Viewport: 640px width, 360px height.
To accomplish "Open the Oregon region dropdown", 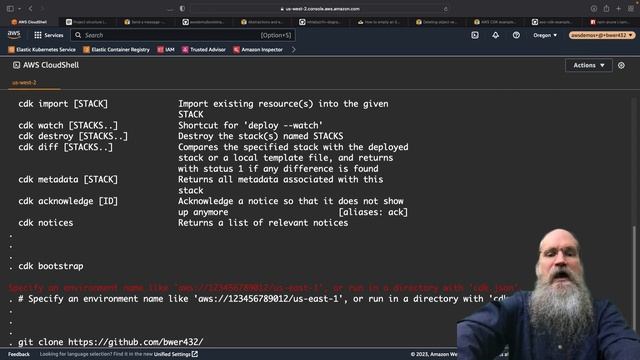I will pyautogui.click(x=545, y=35).
